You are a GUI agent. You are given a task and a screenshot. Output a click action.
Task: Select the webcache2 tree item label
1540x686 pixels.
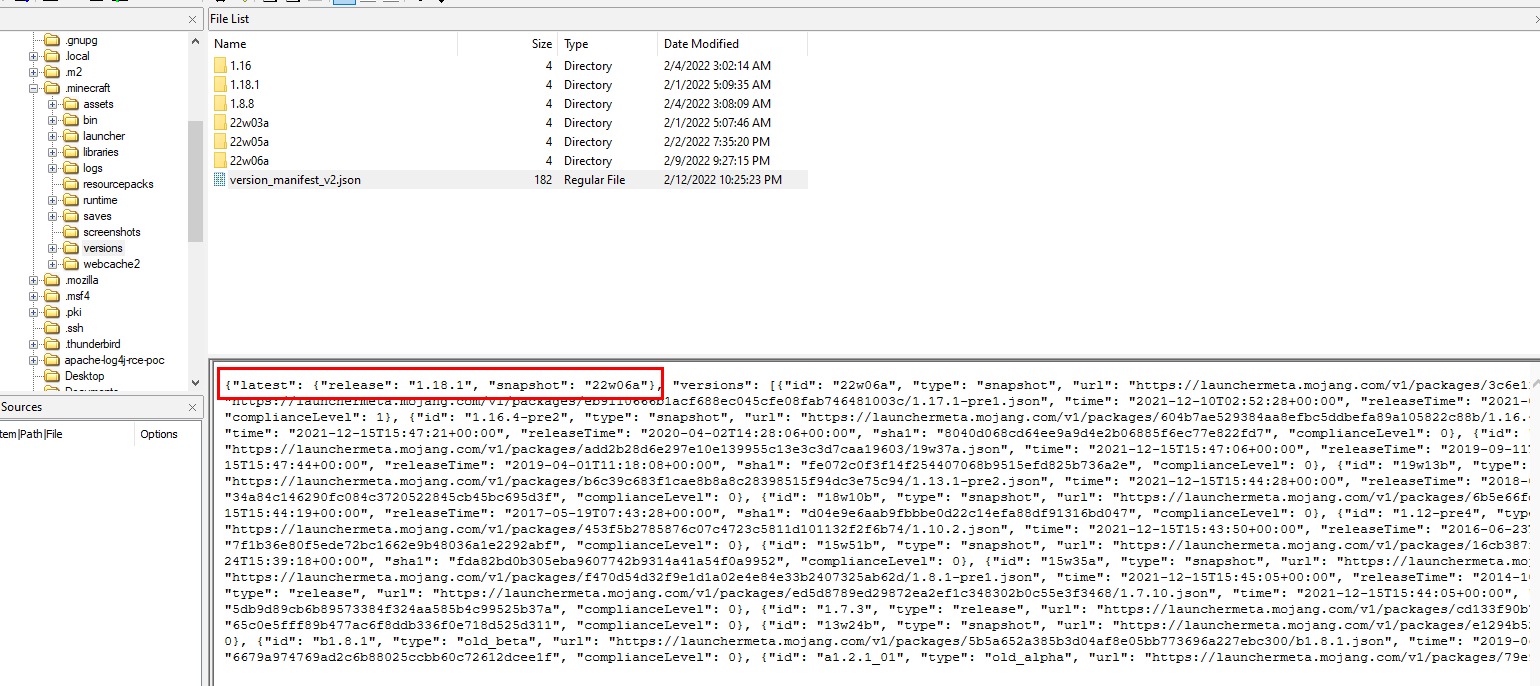coord(111,264)
